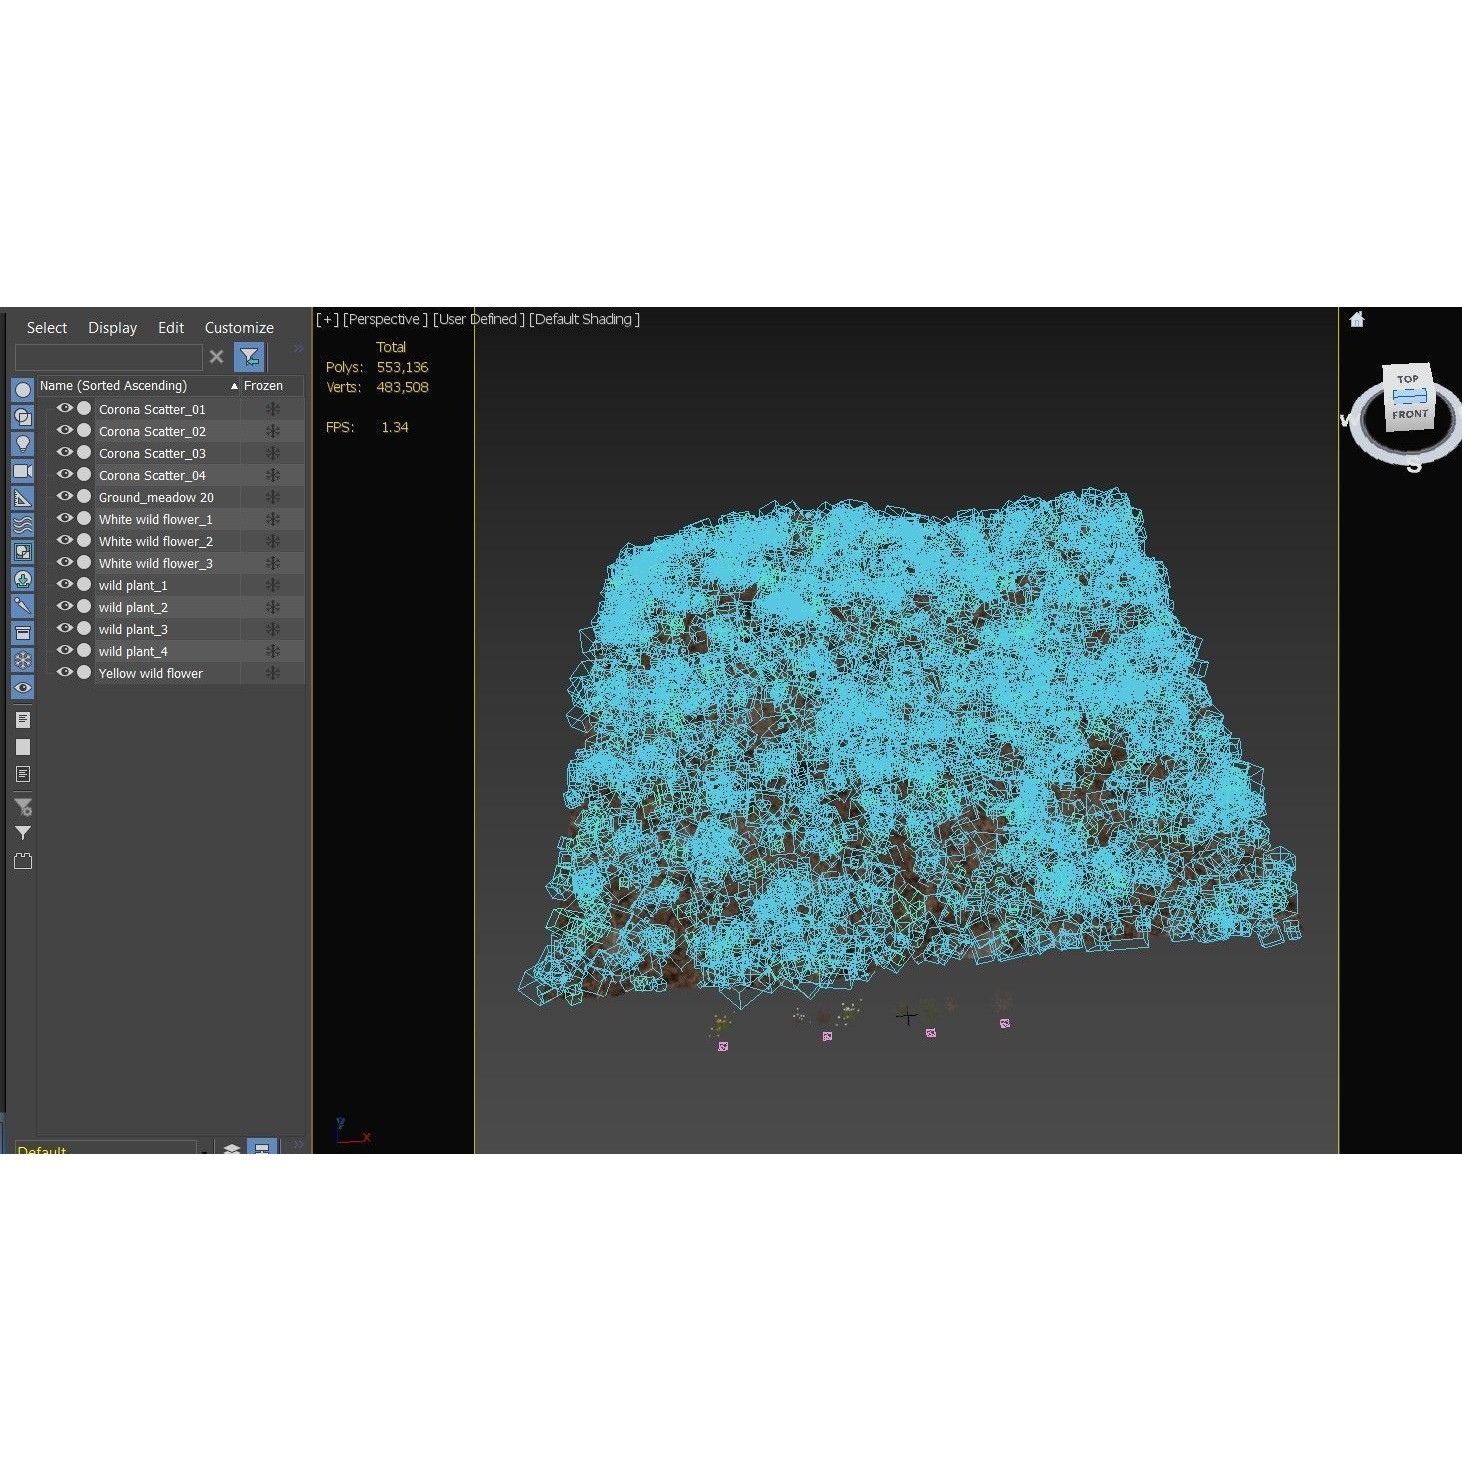Click the Display Shapes filter icon
1462x1462 pixels.
(23, 417)
